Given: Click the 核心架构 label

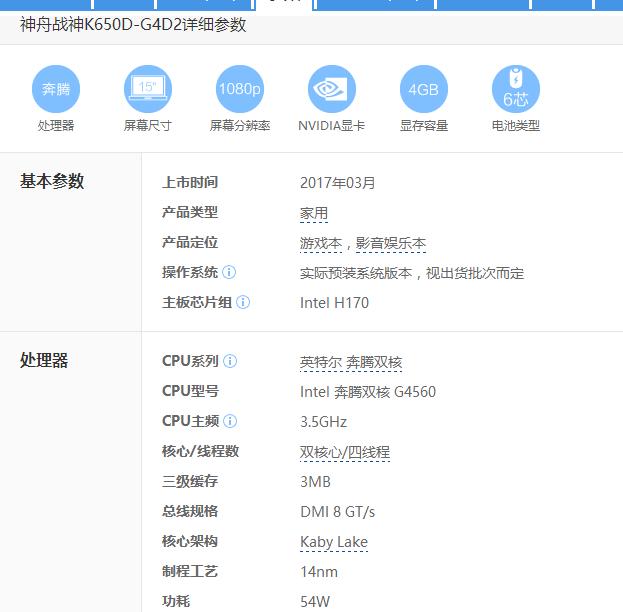Looking at the screenshot, I should (190, 541).
